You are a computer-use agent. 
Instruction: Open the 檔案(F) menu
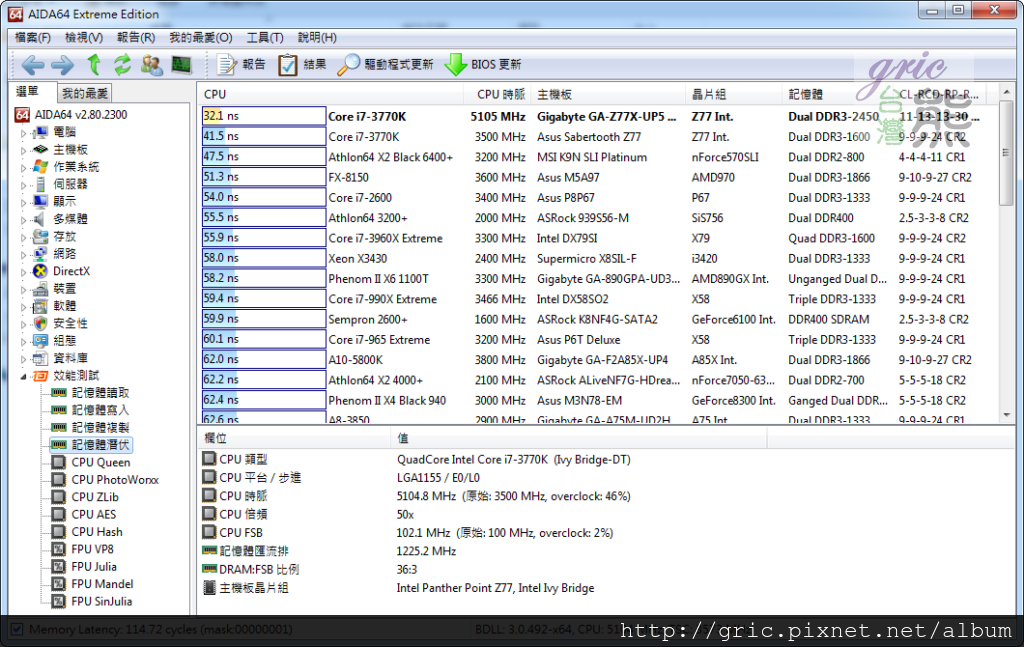(33, 38)
